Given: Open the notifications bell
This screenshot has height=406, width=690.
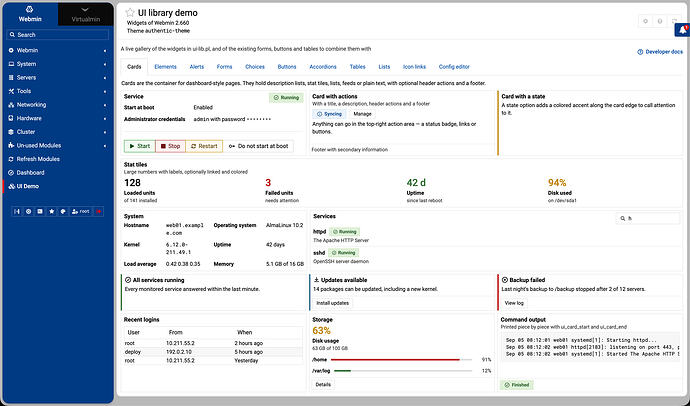Looking at the screenshot, I should click(x=683, y=30).
